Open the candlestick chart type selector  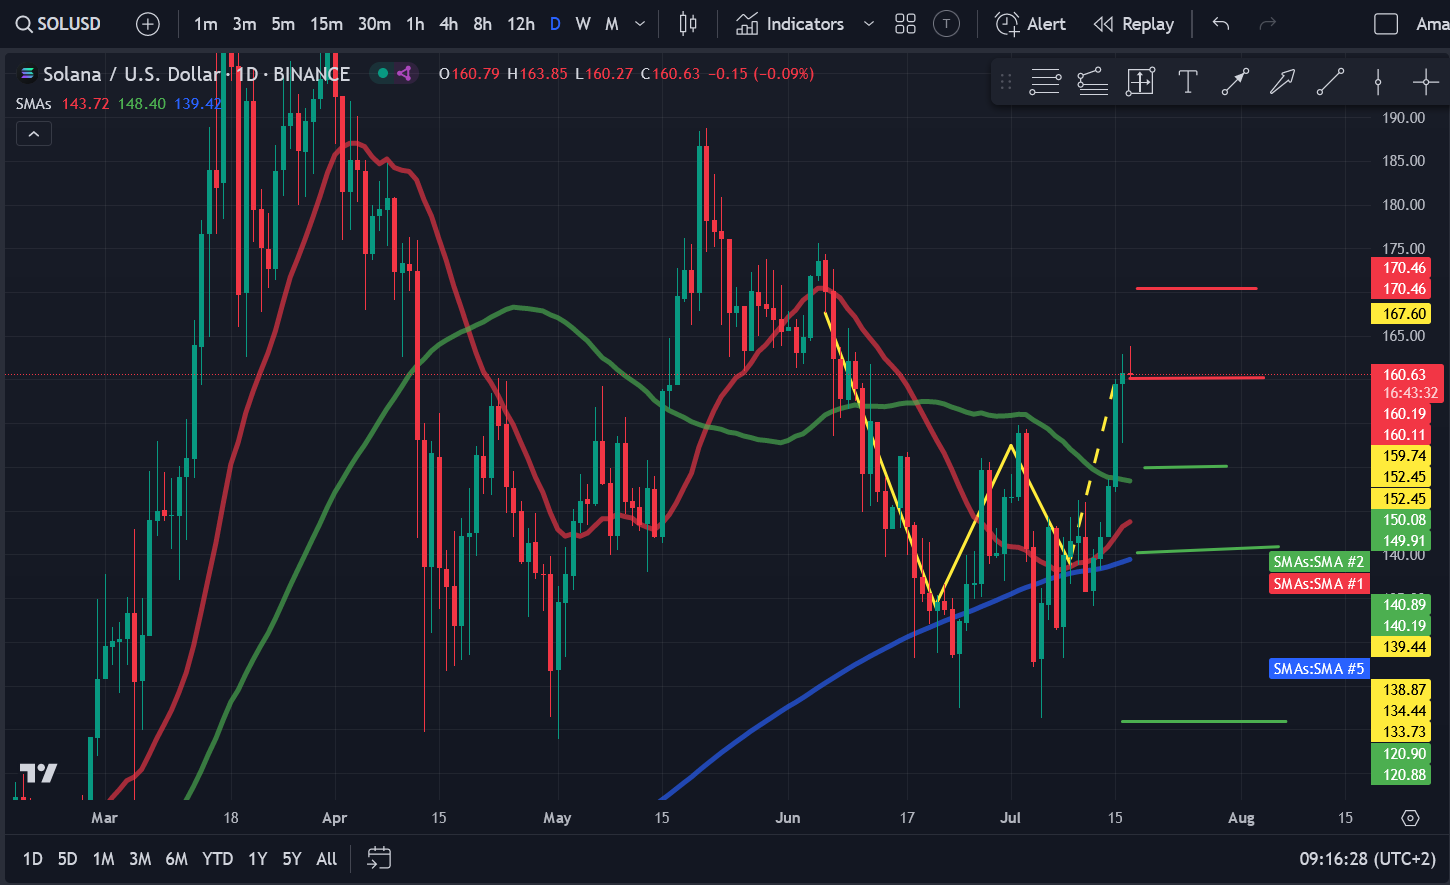[688, 24]
